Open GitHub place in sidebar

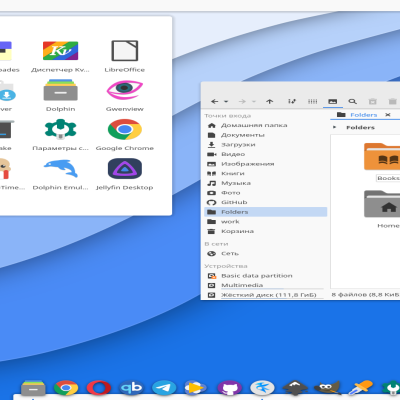(265, 202)
